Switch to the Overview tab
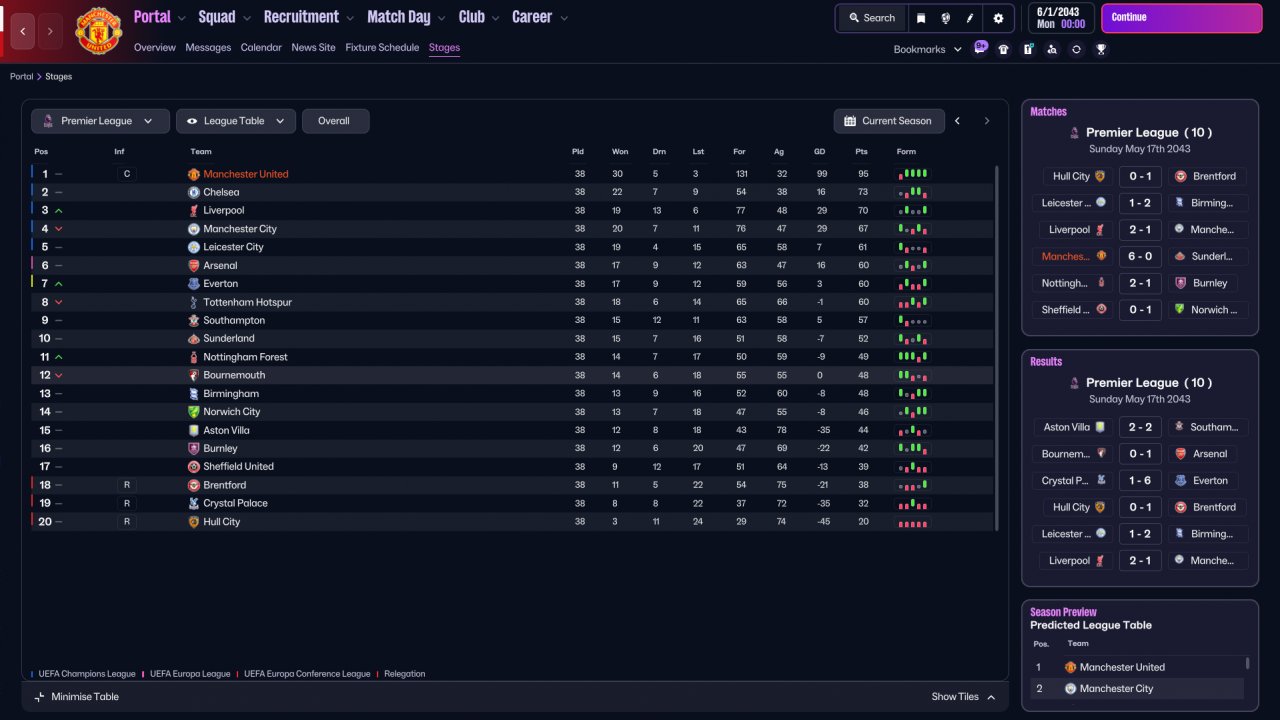This screenshot has height=720, width=1280. click(x=154, y=47)
